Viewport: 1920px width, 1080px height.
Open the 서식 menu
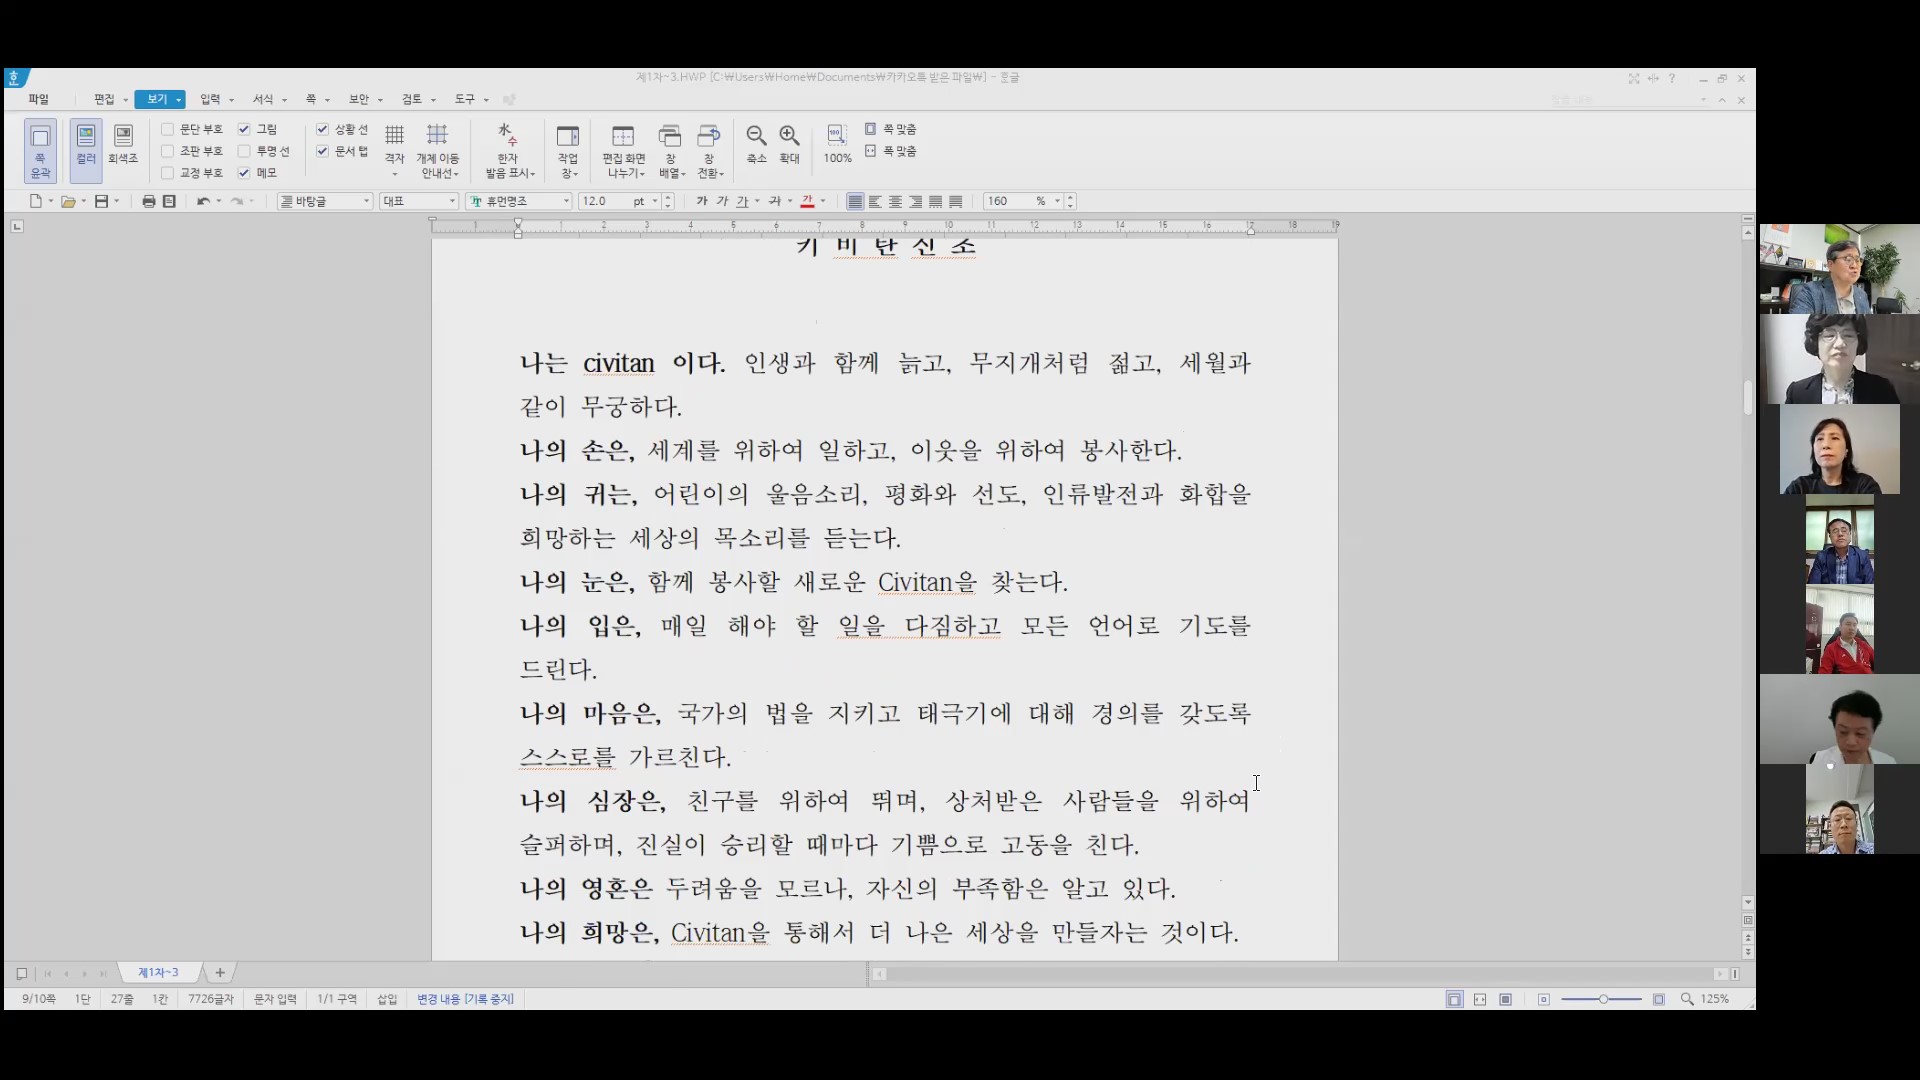coord(263,99)
